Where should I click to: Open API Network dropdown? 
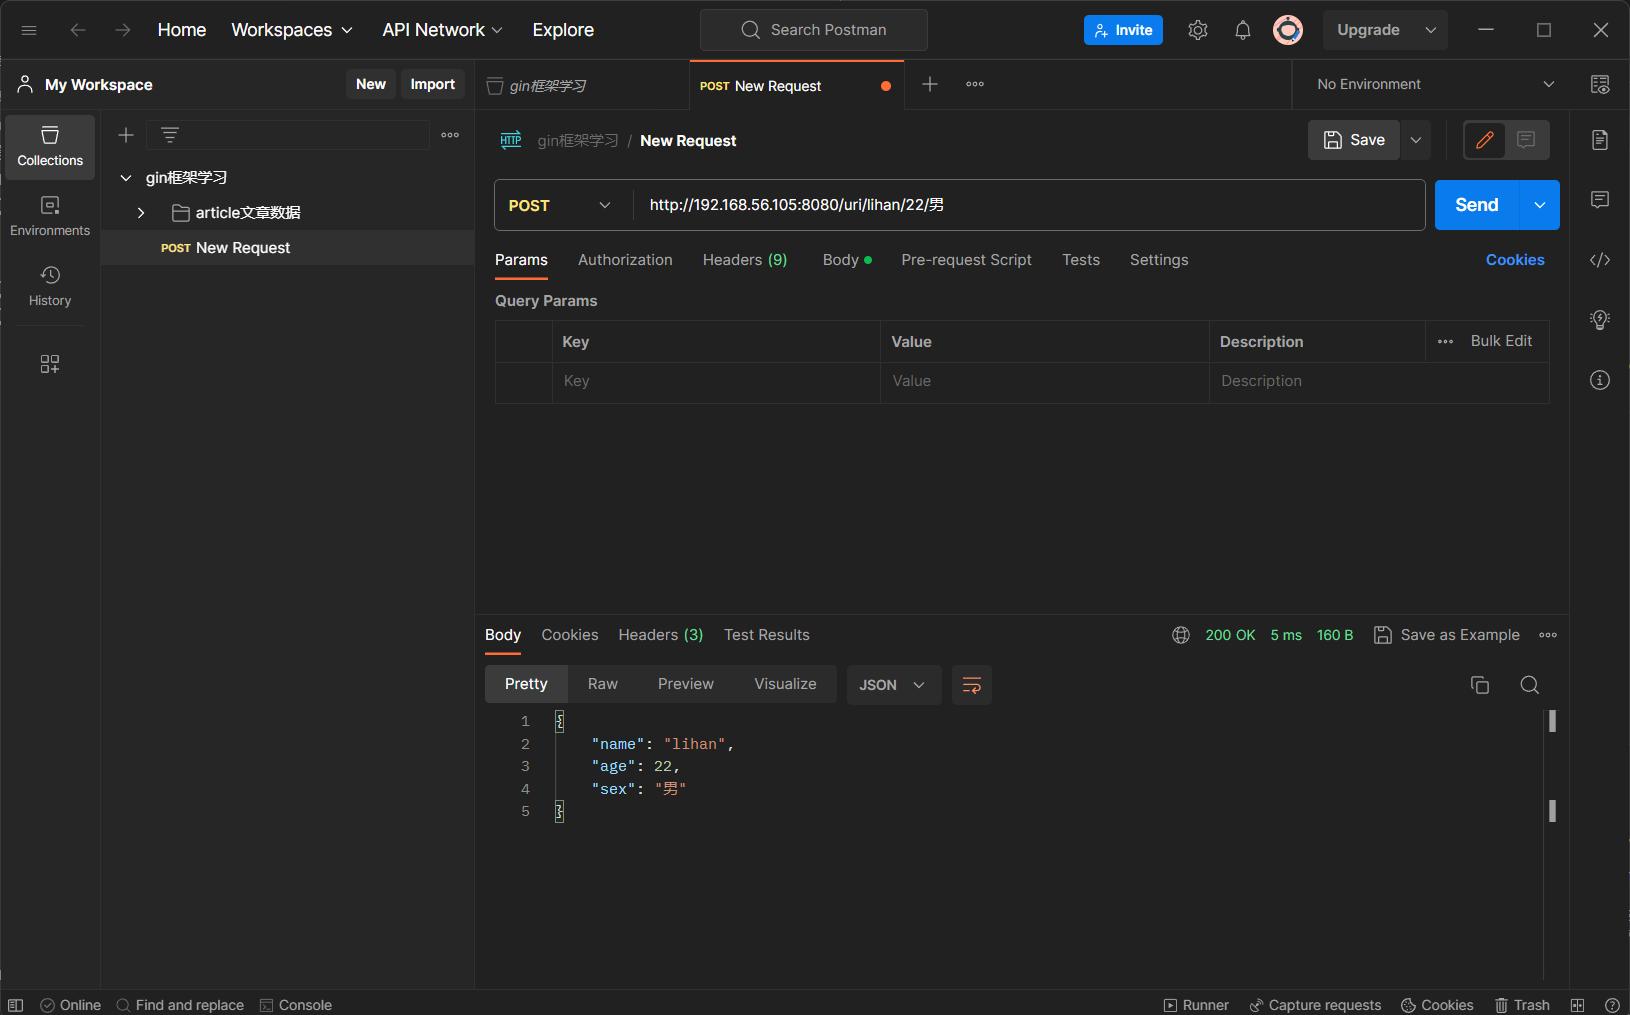(x=442, y=30)
